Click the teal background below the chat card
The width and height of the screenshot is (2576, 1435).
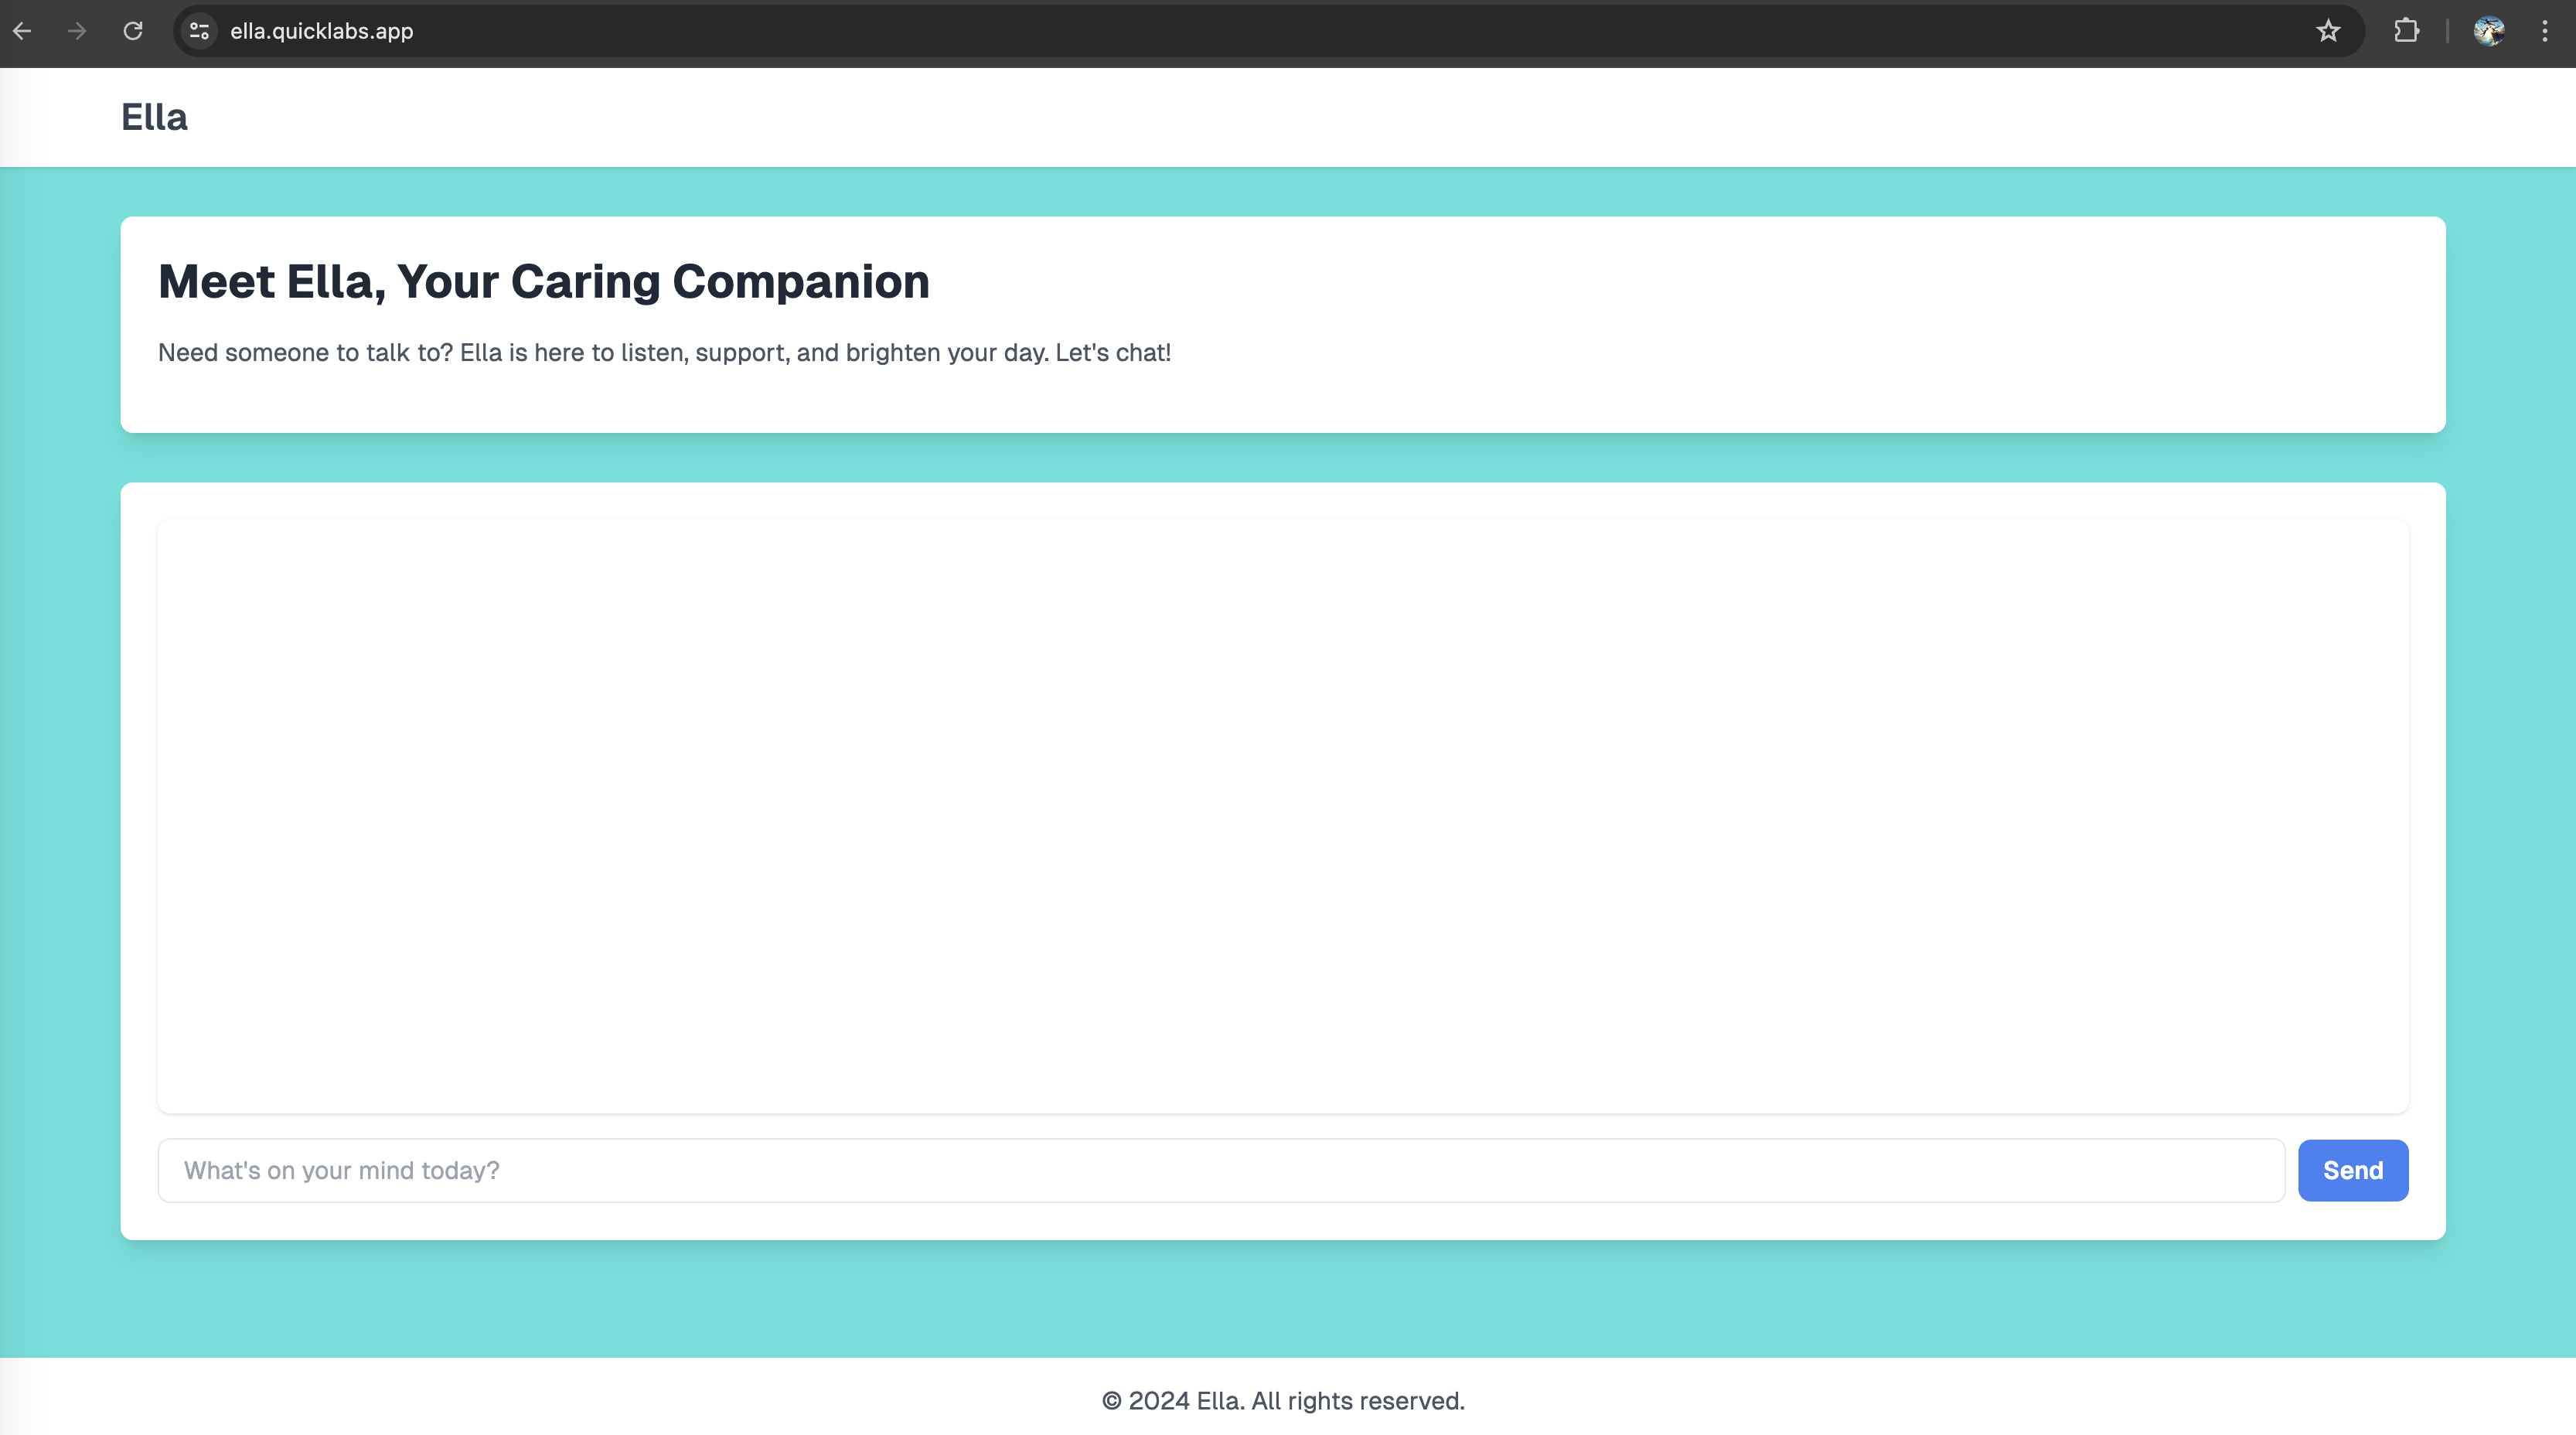pos(1282,1298)
